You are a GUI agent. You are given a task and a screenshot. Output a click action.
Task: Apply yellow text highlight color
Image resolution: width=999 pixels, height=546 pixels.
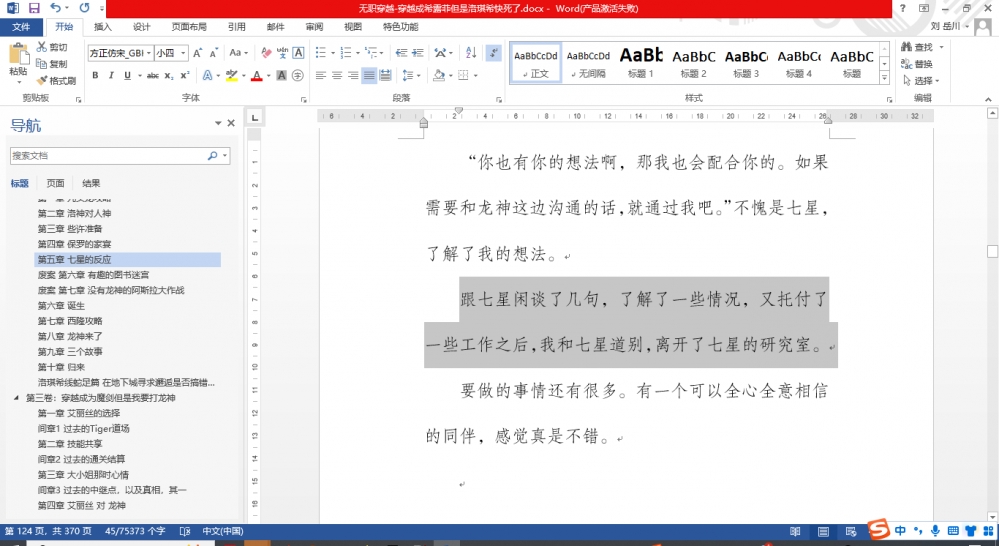(x=231, y=75)
